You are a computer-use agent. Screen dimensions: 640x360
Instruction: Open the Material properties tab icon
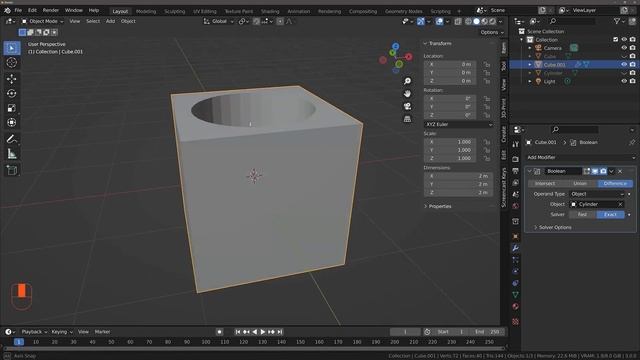point(516,307)
